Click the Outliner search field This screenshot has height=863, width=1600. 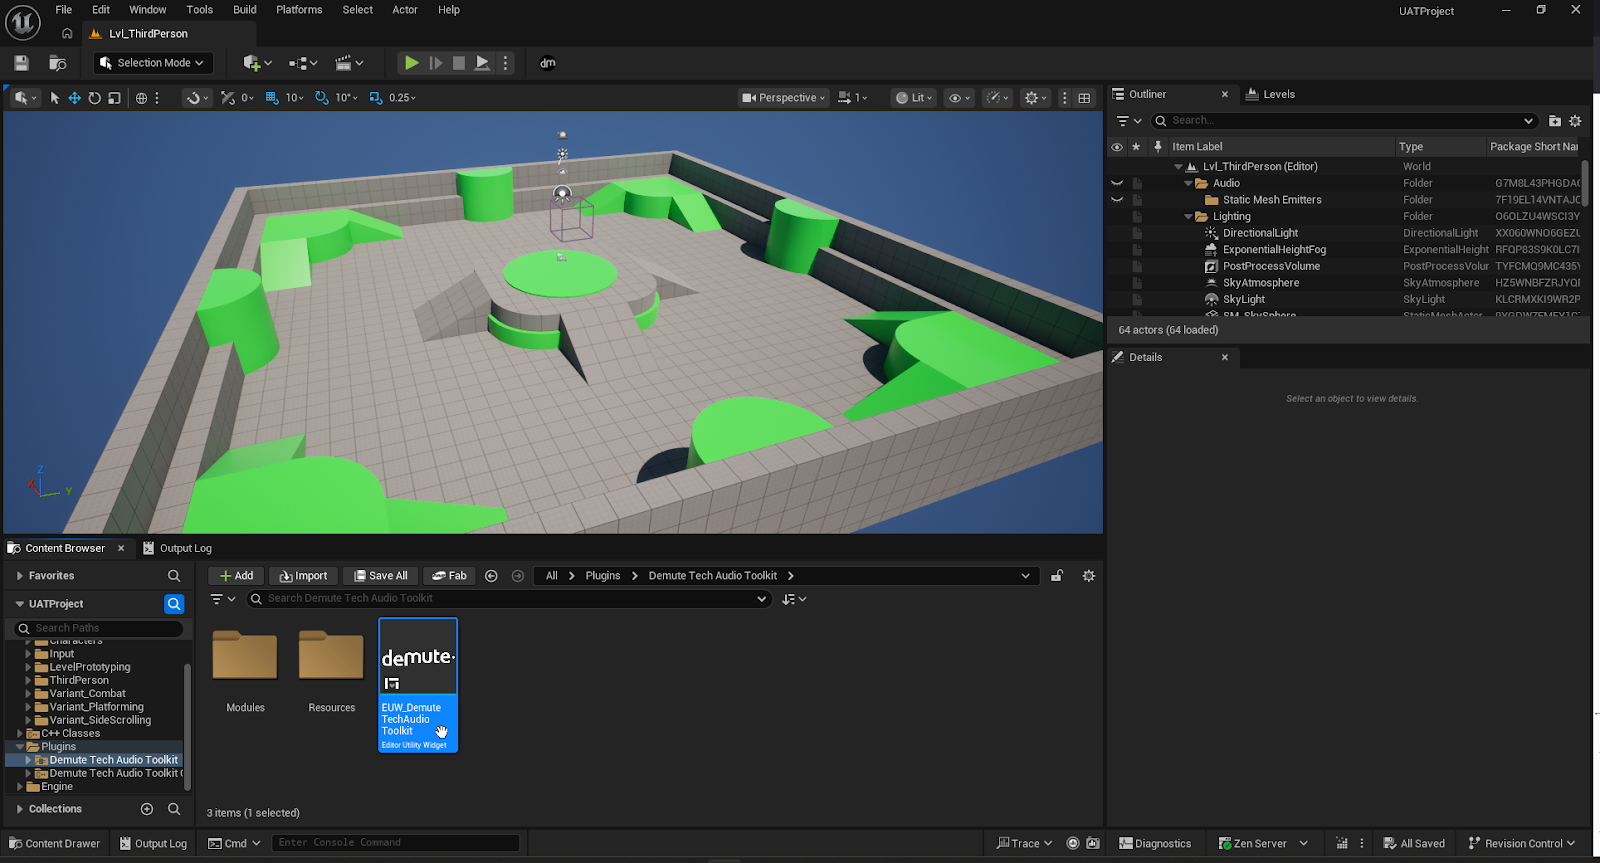1344,121
